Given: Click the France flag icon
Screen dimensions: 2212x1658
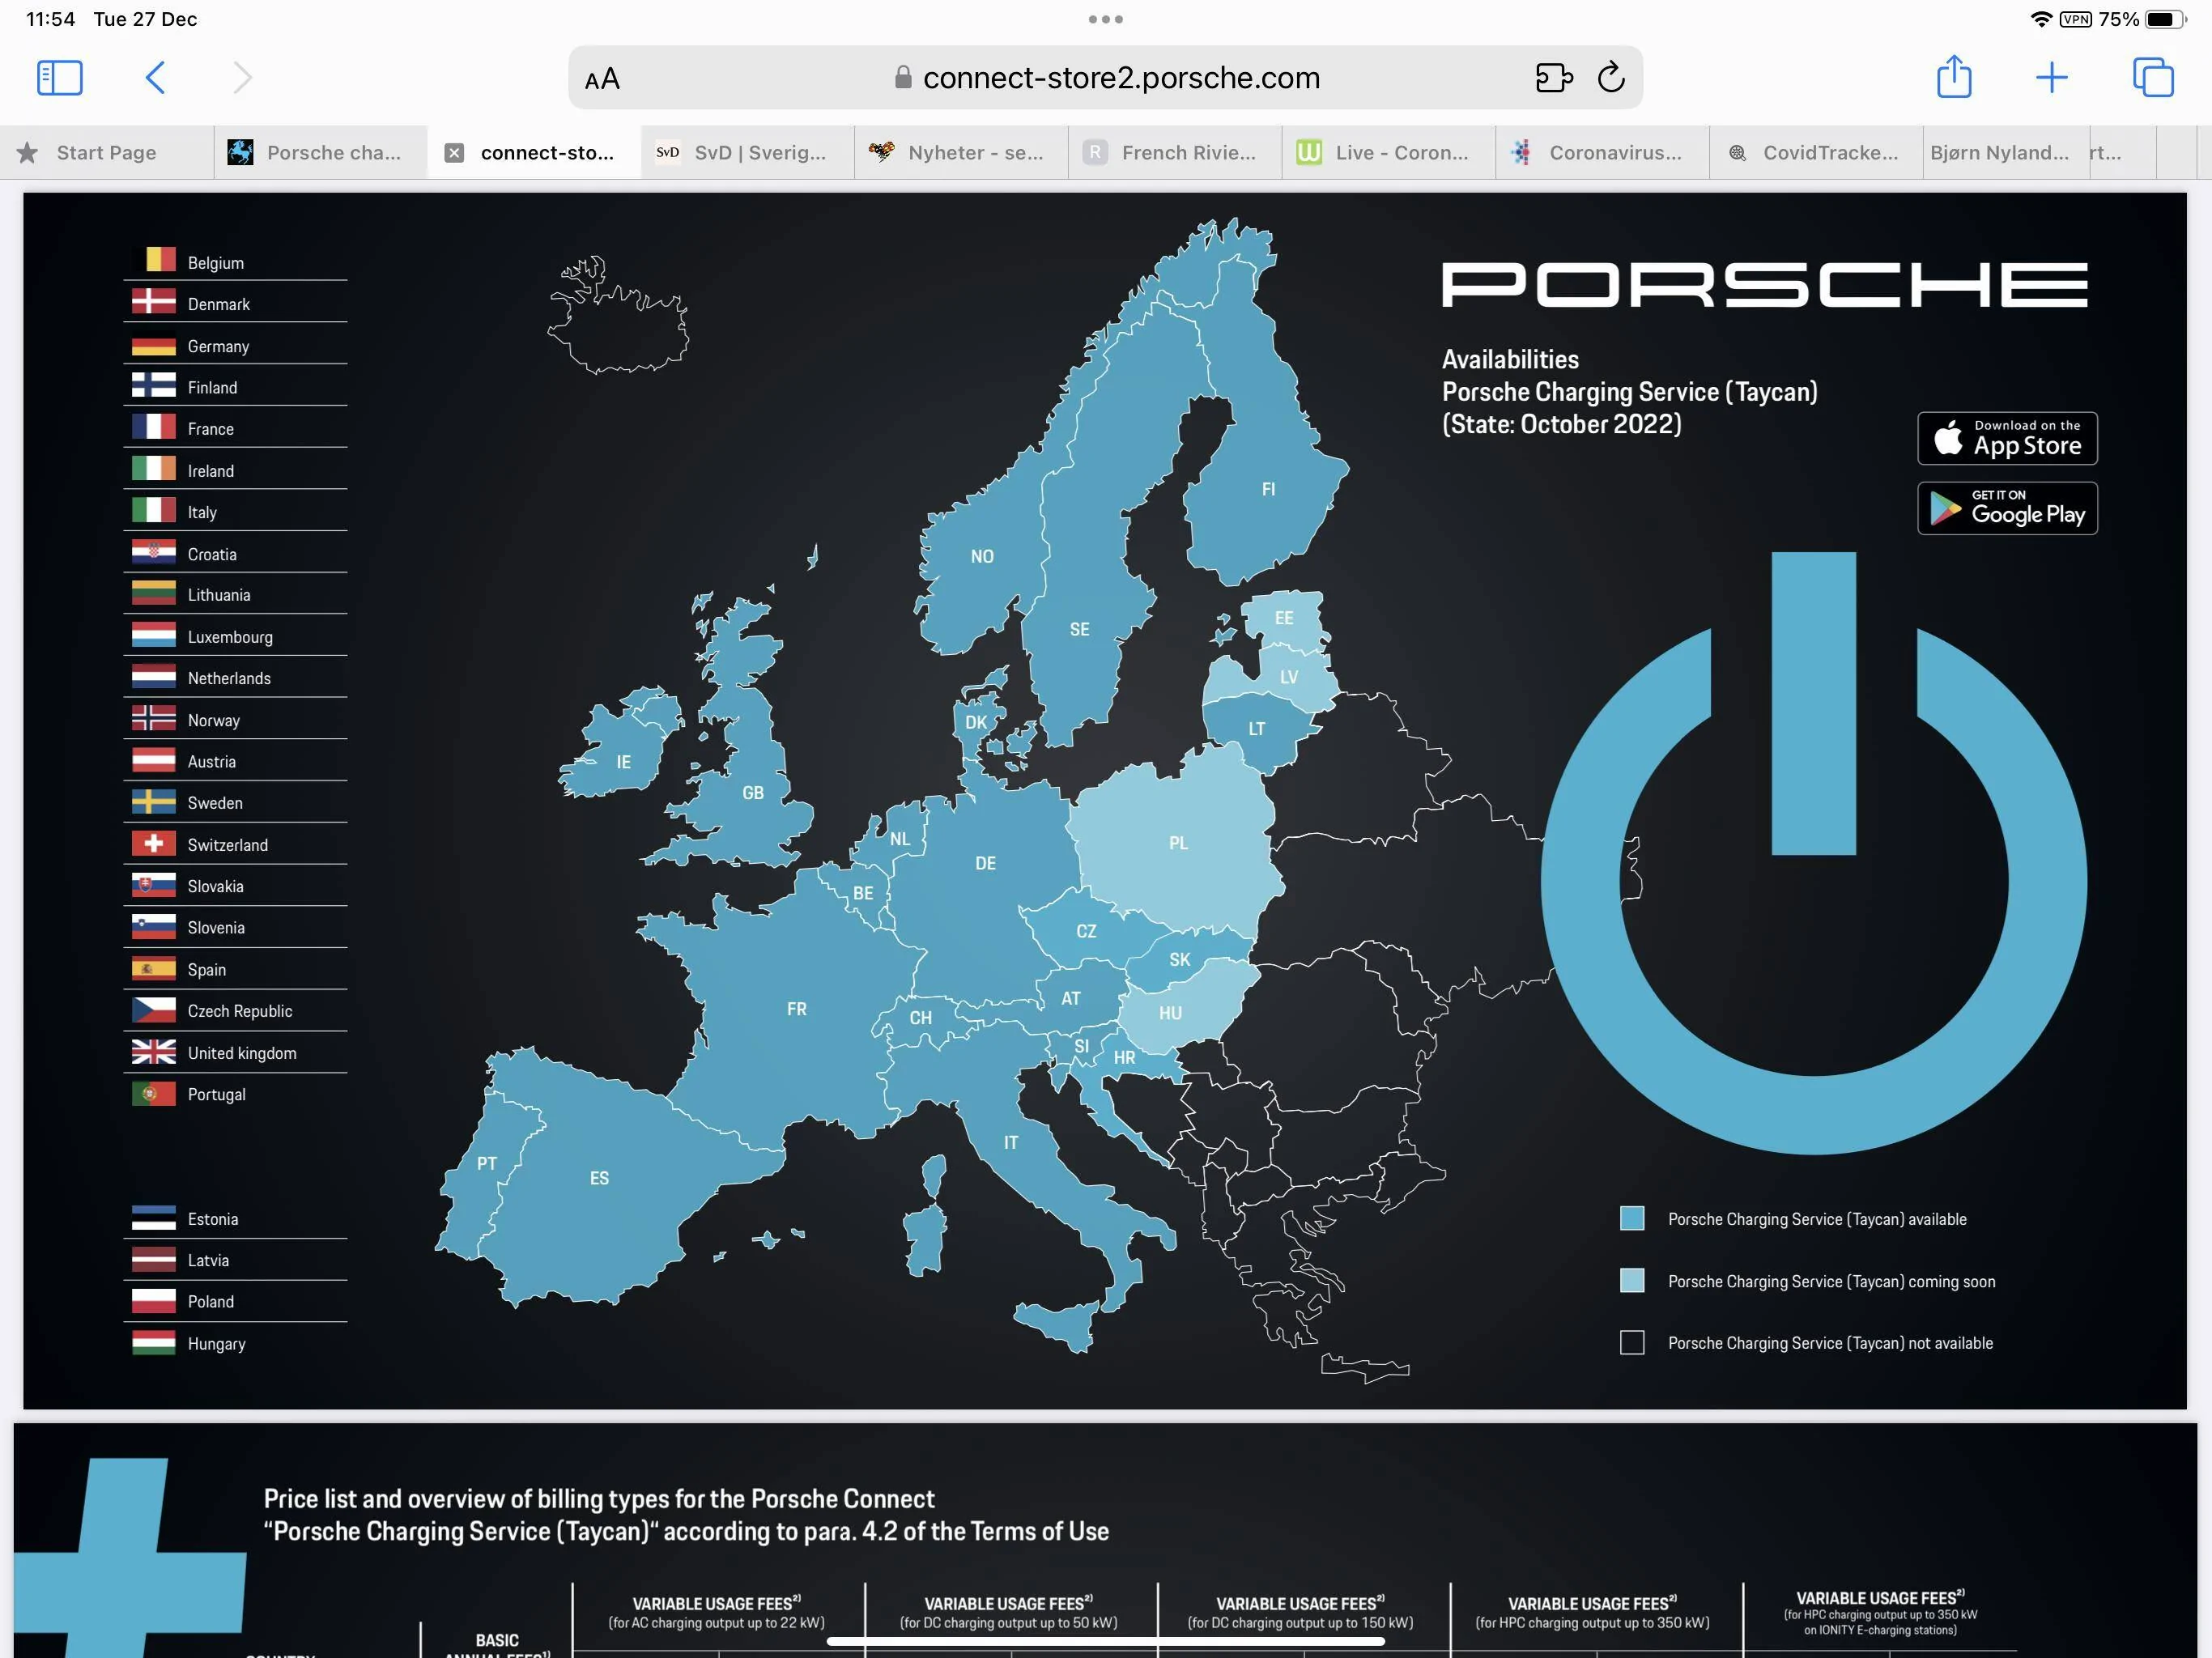Looking at the screenshot, I should point(153,427).
